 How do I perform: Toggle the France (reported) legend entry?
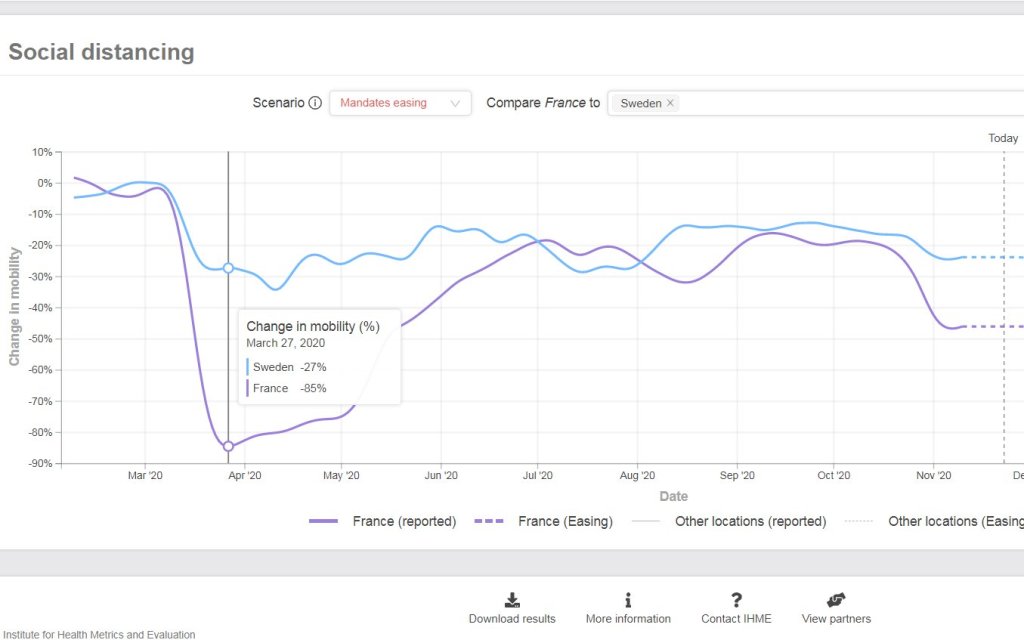[x=383, y=521]
